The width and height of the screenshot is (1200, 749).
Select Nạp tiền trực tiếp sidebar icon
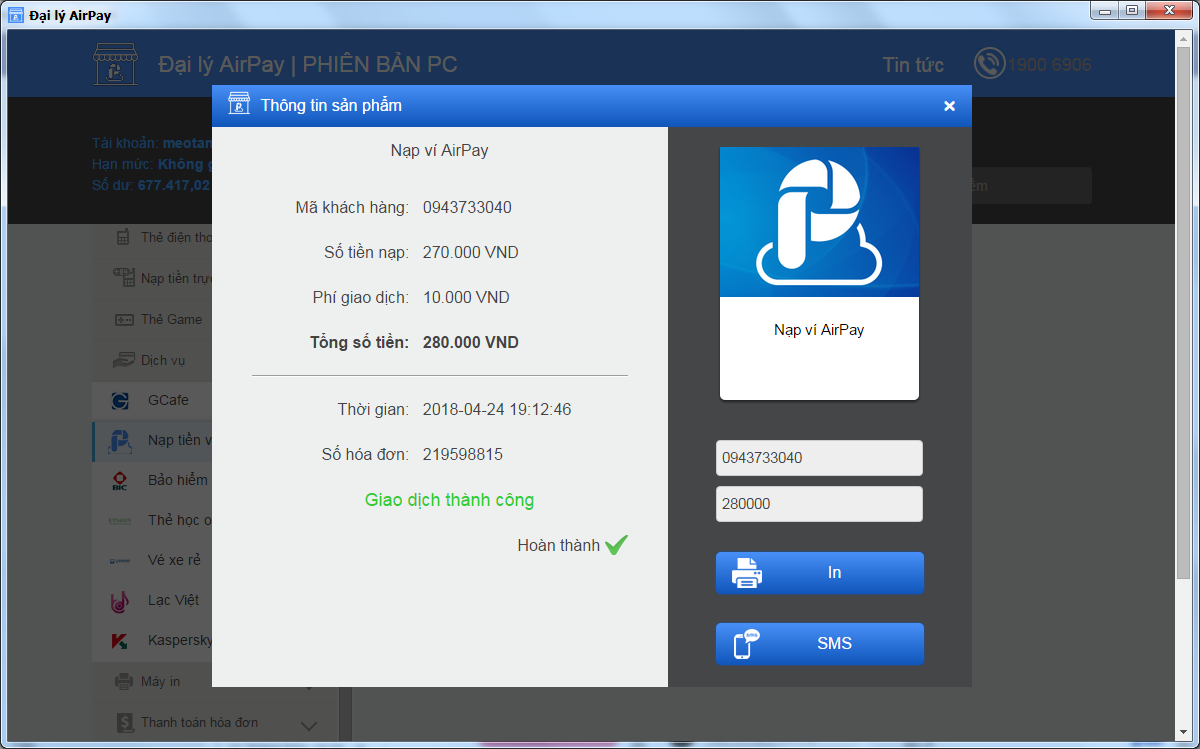124,277
